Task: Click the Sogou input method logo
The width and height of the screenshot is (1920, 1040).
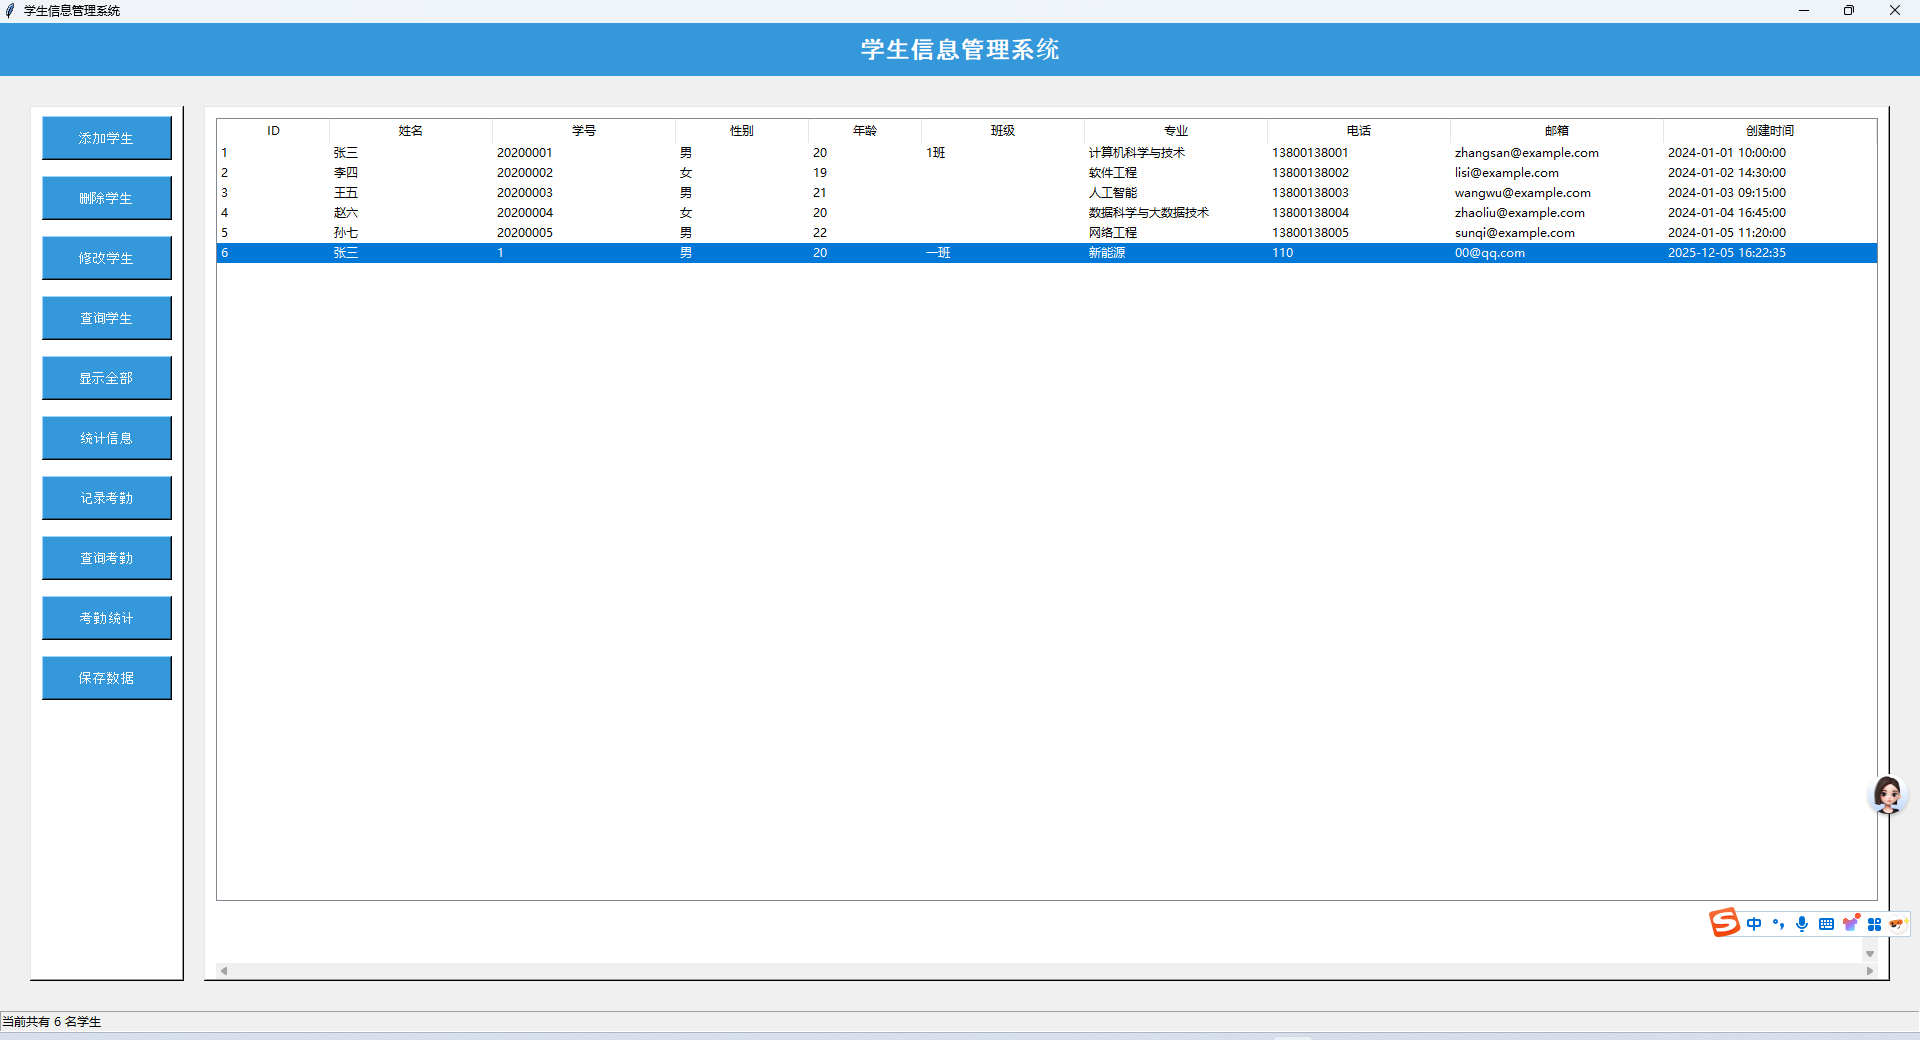Action: click(x=1723, y=923)
